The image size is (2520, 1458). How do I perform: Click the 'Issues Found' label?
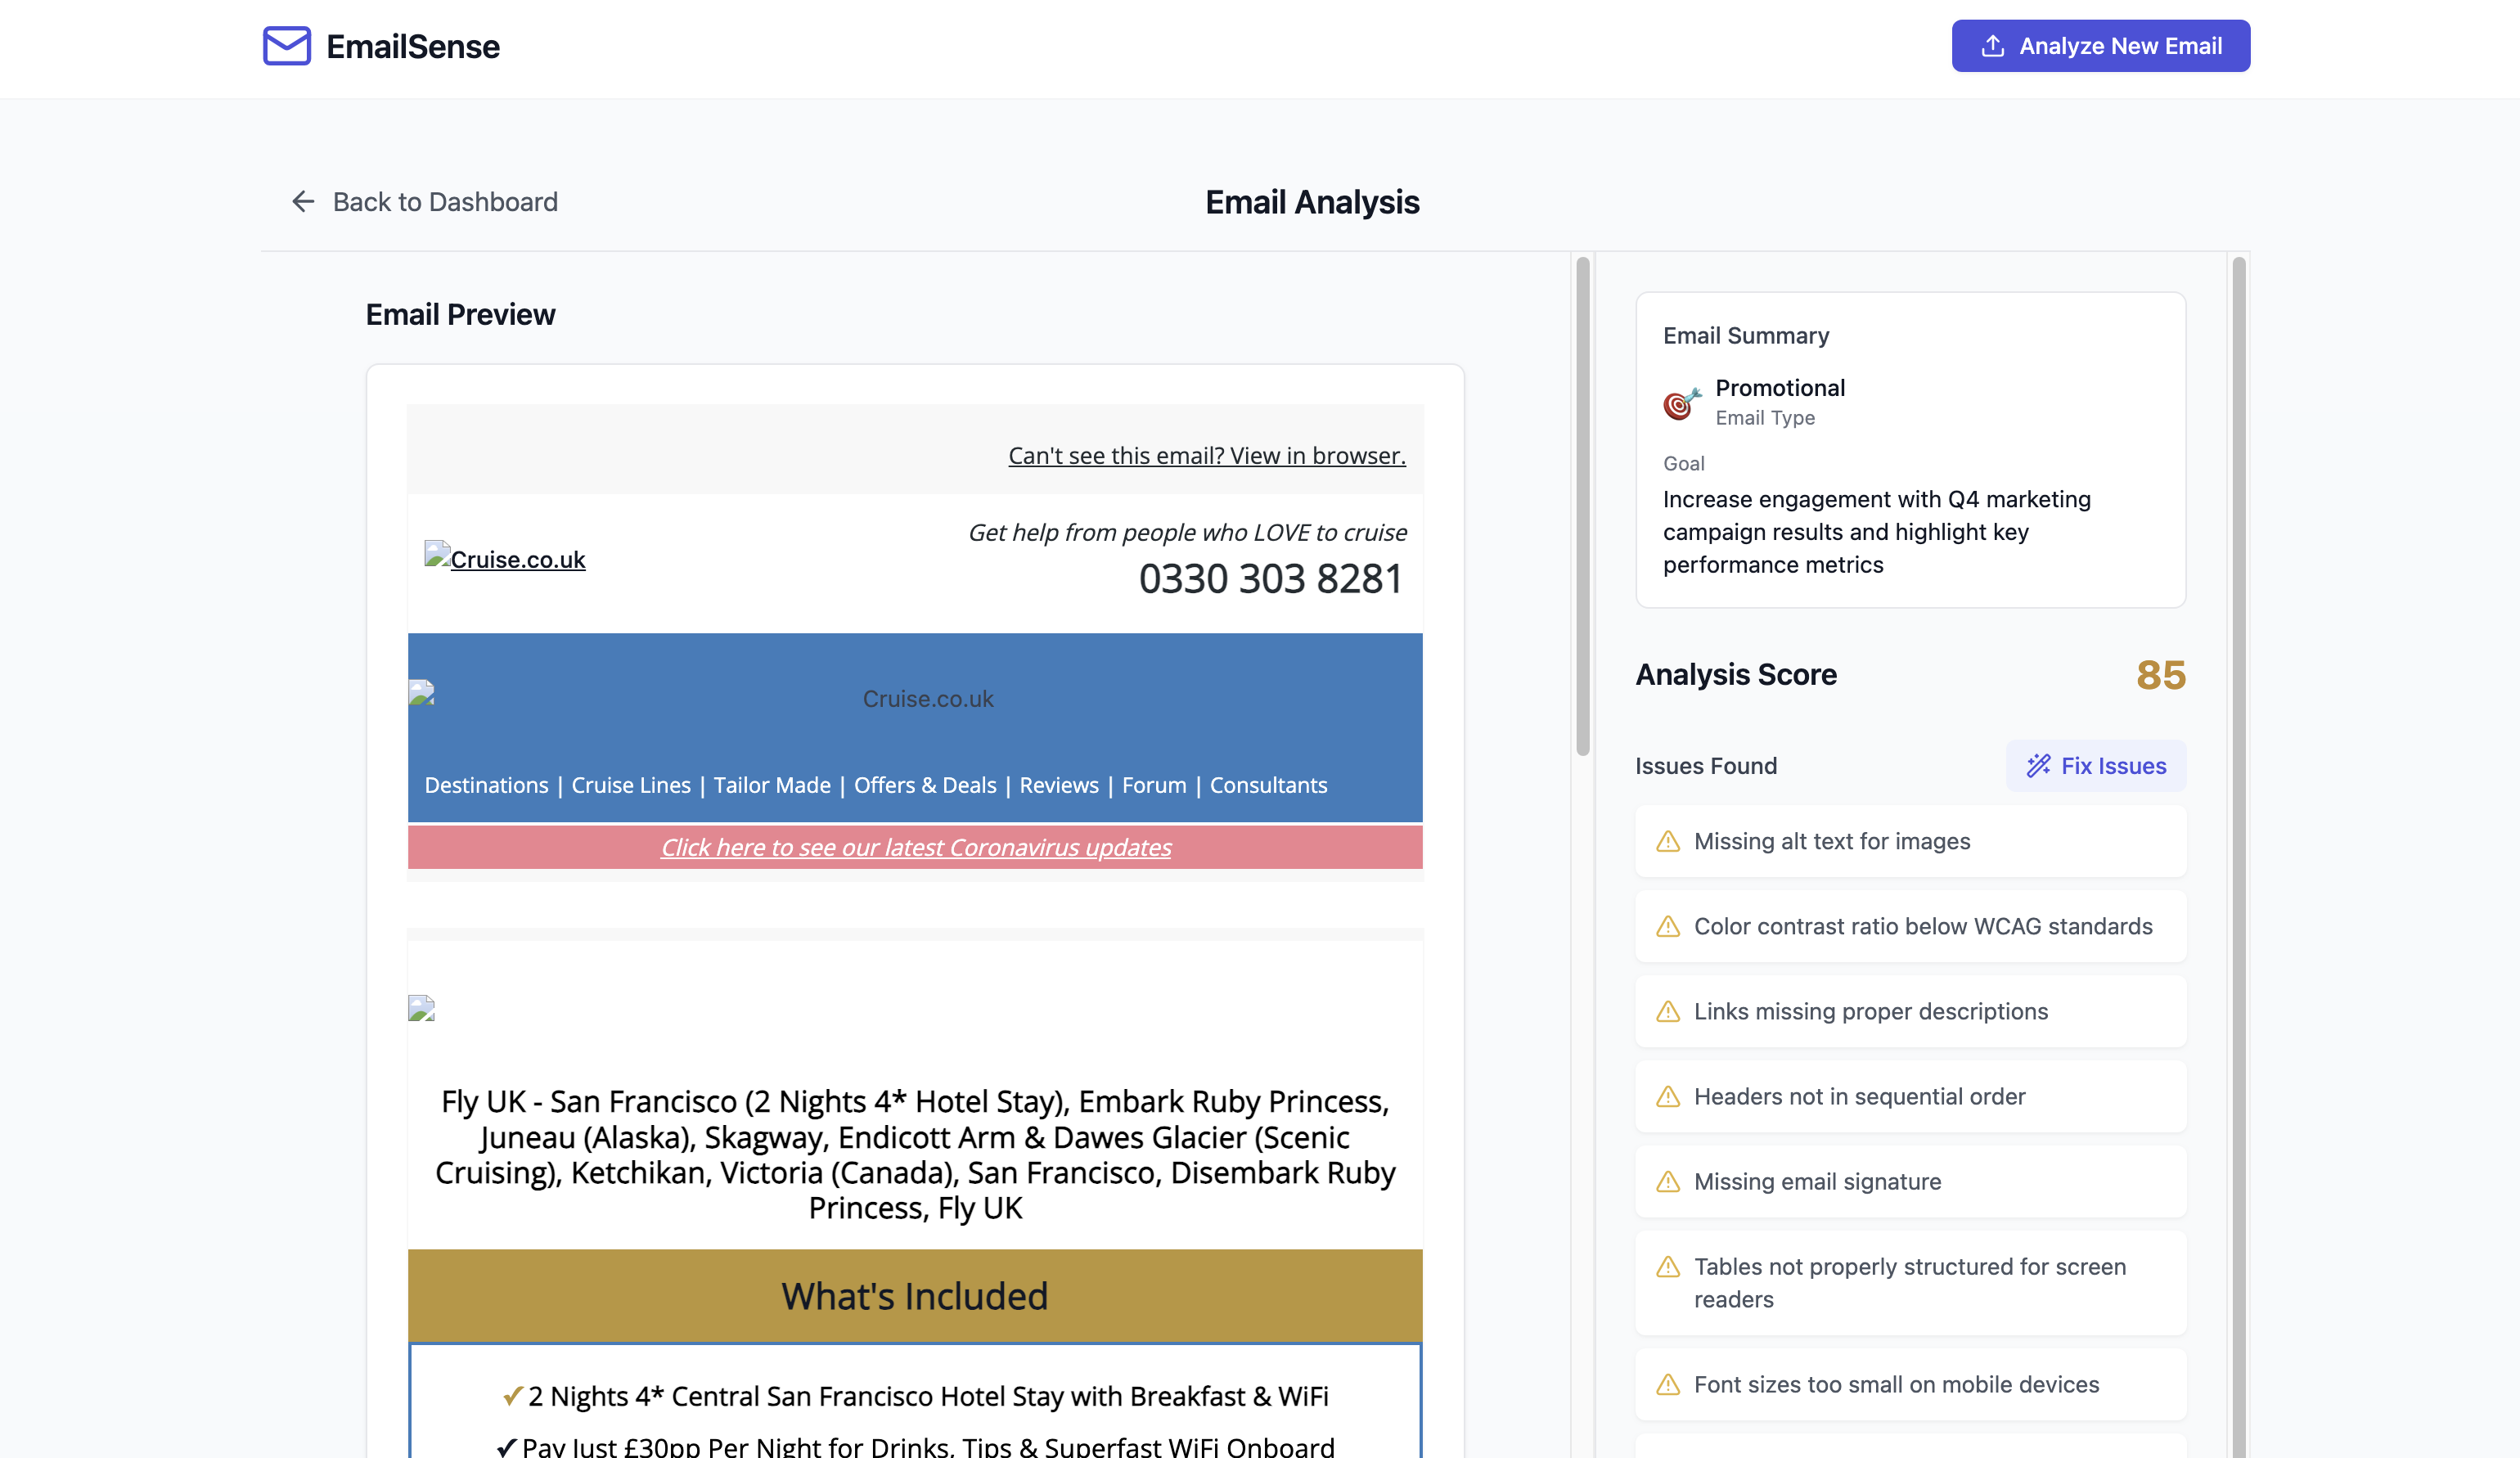pyautogui.click(x=1706, y=766)
